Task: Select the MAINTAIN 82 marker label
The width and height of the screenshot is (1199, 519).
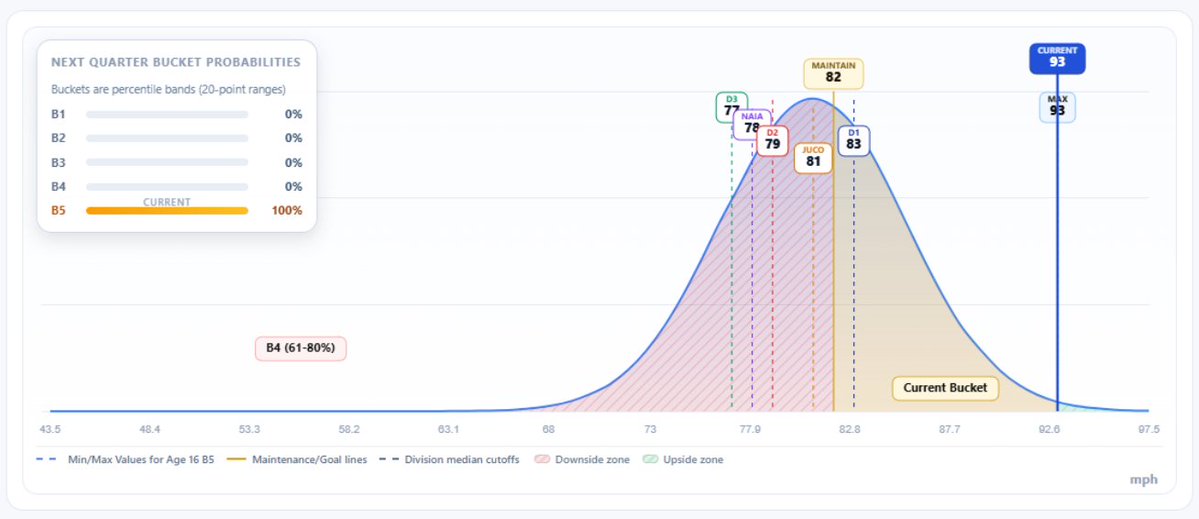Action: [833, 73]
